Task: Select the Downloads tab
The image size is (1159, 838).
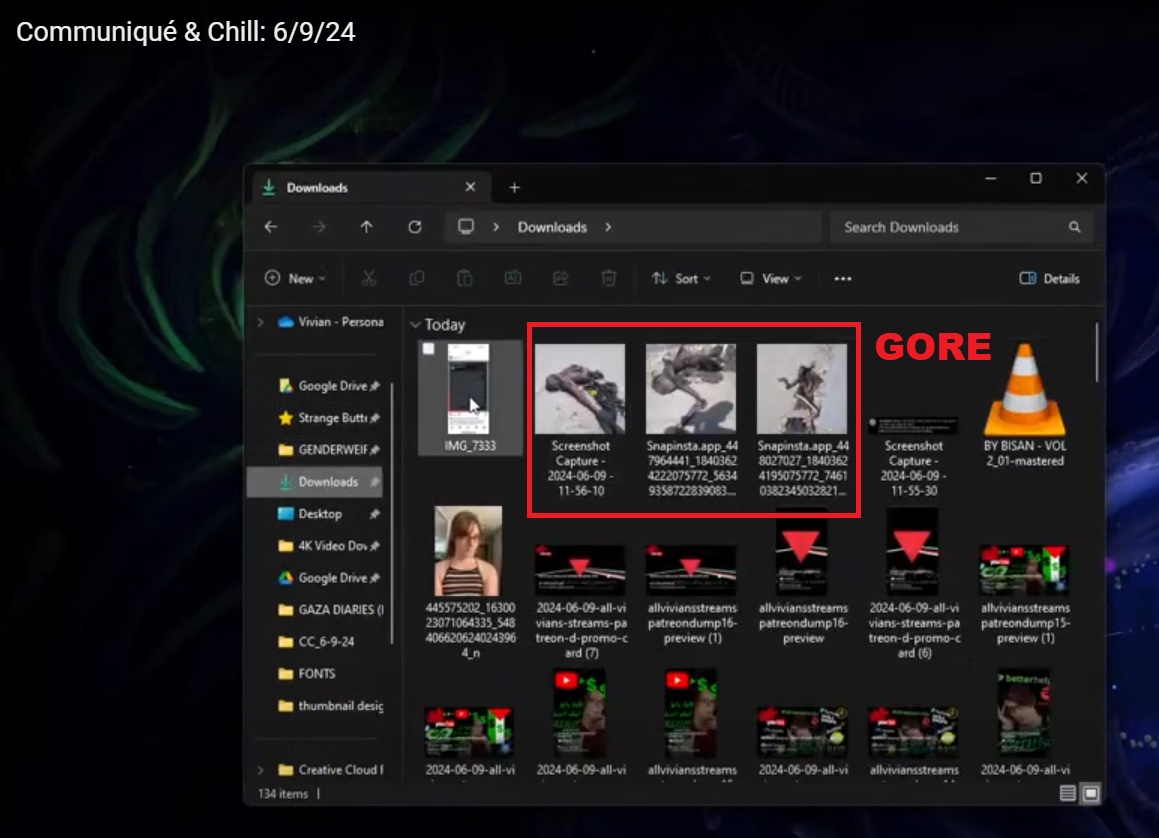Action: click(360, 187)
